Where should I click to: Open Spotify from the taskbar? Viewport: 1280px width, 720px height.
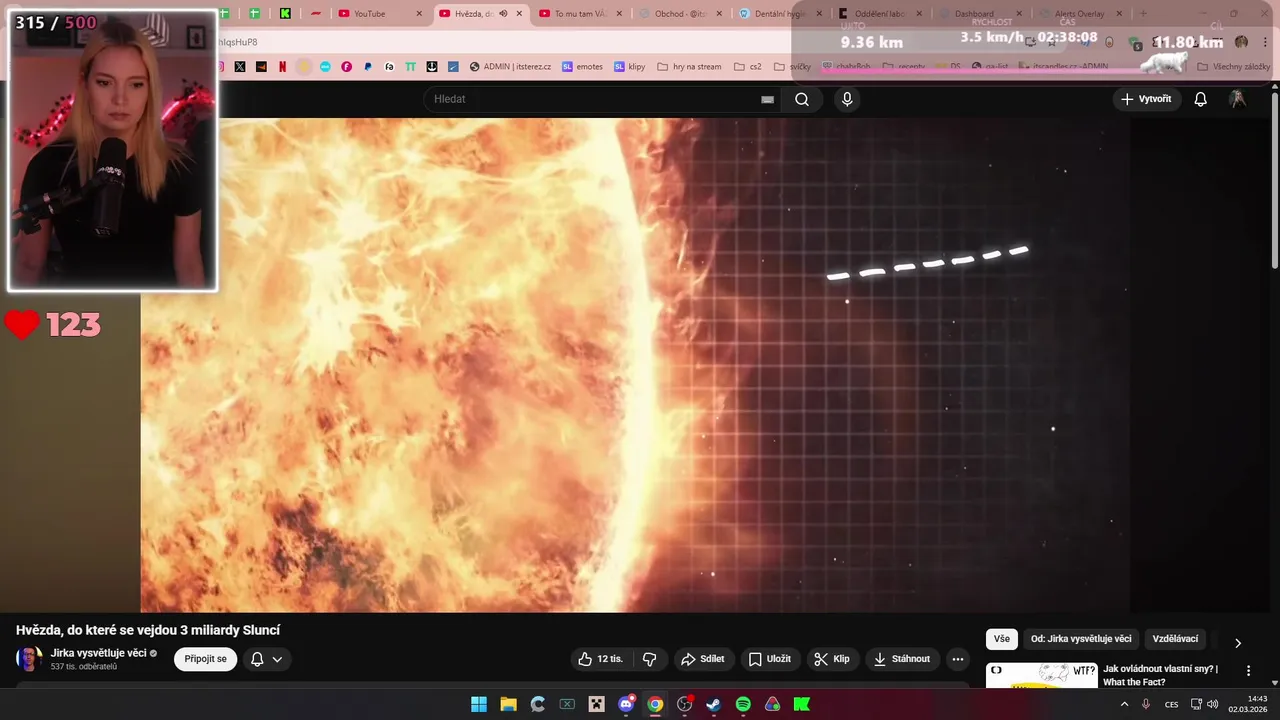(743, 704)
